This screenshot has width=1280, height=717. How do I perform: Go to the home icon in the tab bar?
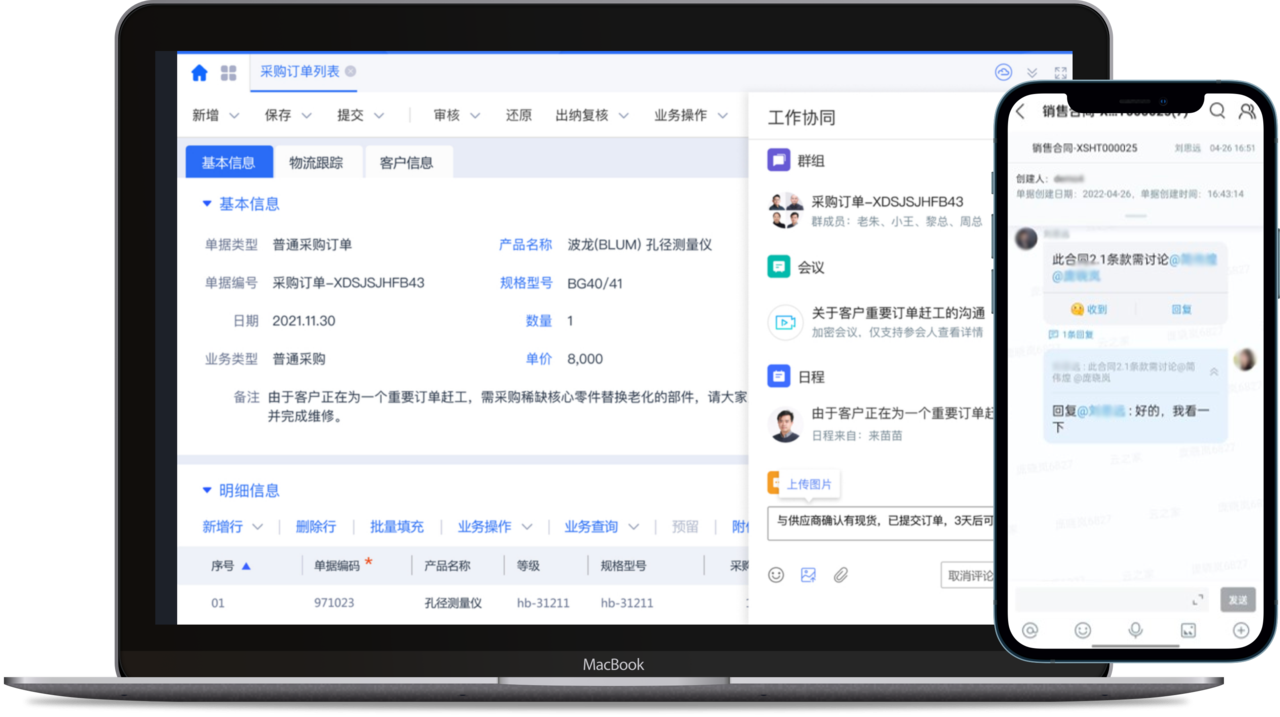point(199,72)
